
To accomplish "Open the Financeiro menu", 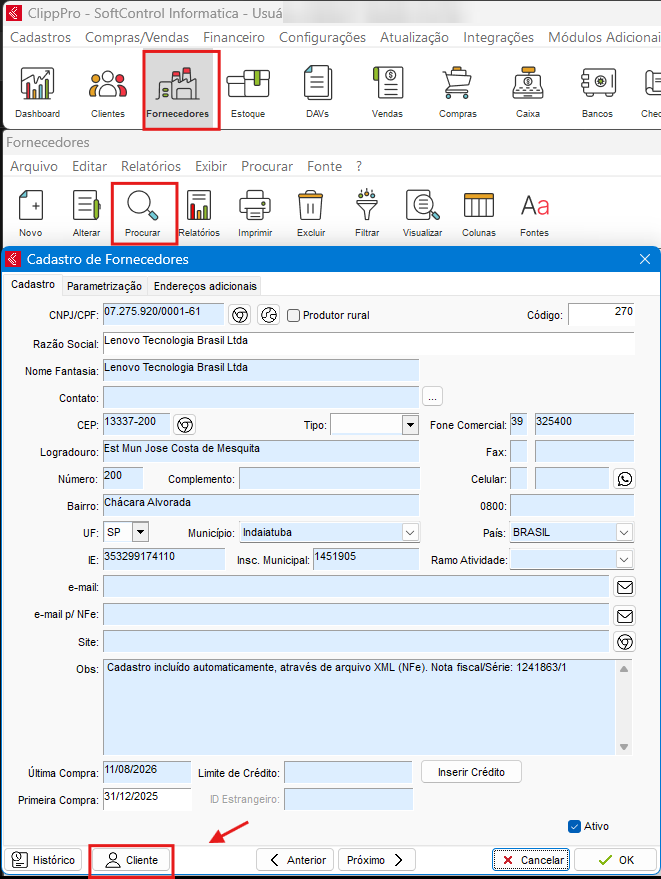I will pyautogui.click(x=234, y=38).
